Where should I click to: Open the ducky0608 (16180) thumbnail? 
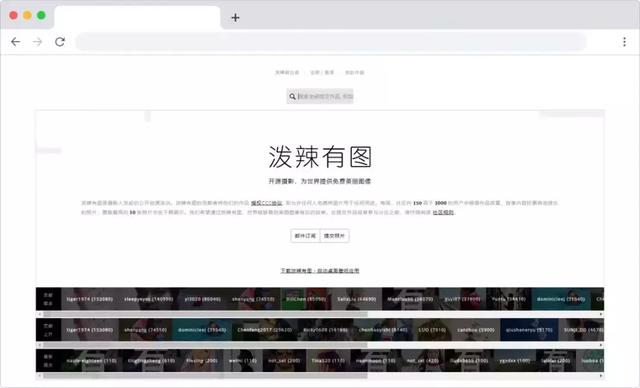coord(325,330)
